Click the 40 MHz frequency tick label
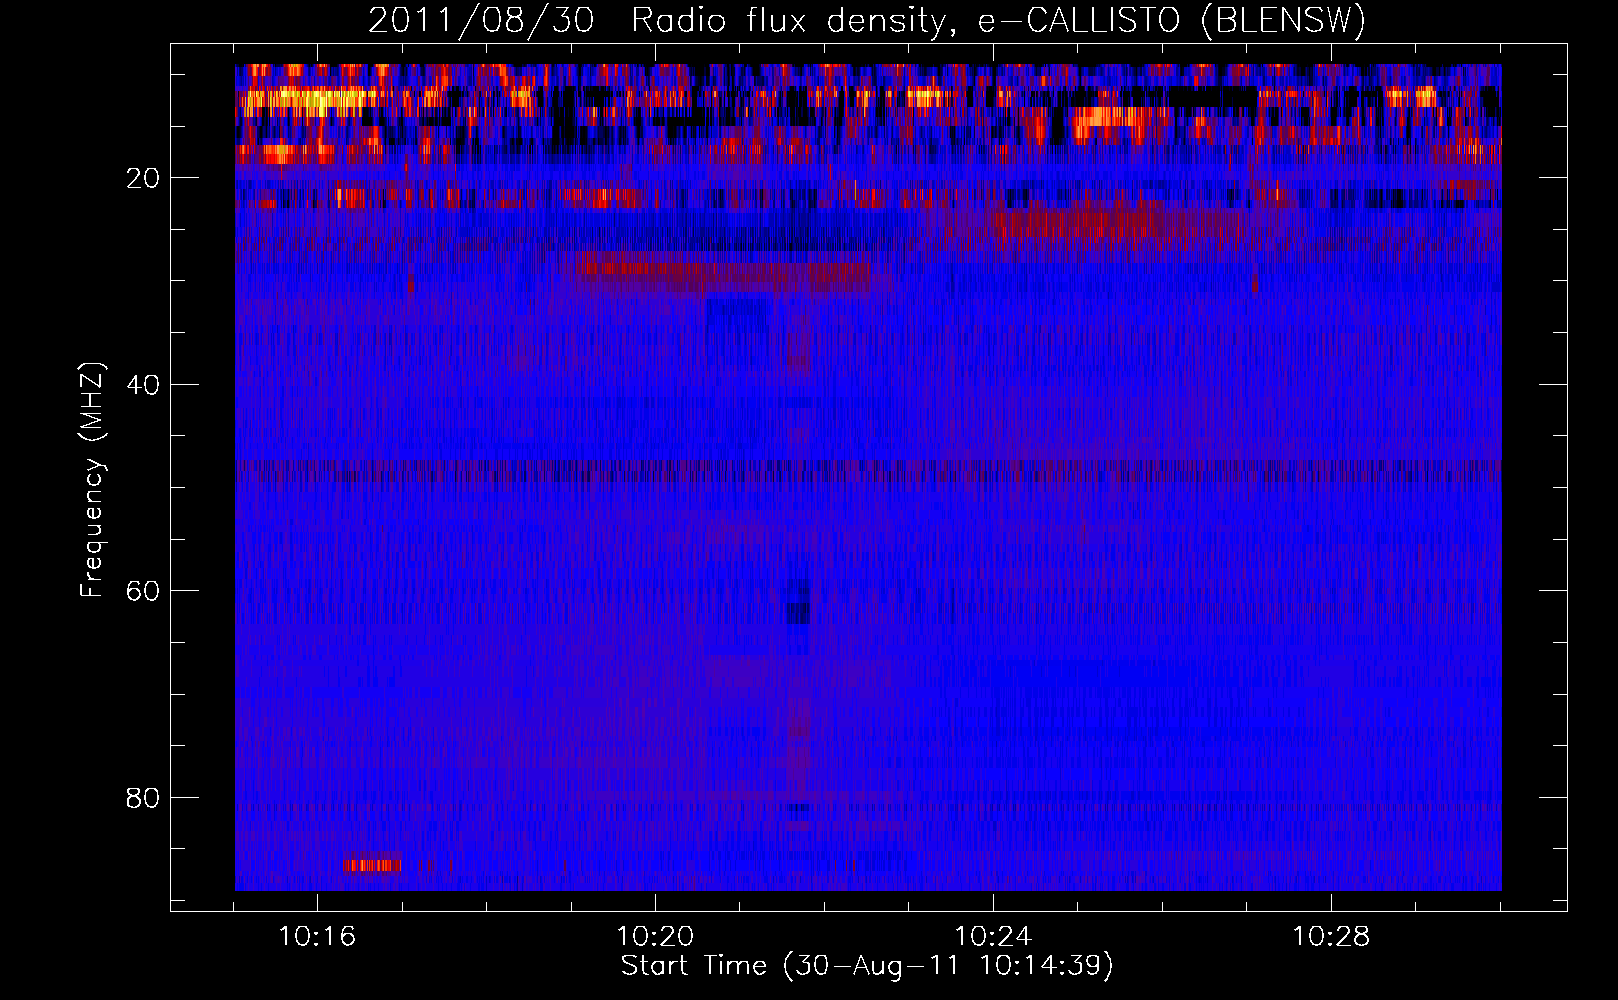 click(x=143, y=385)
